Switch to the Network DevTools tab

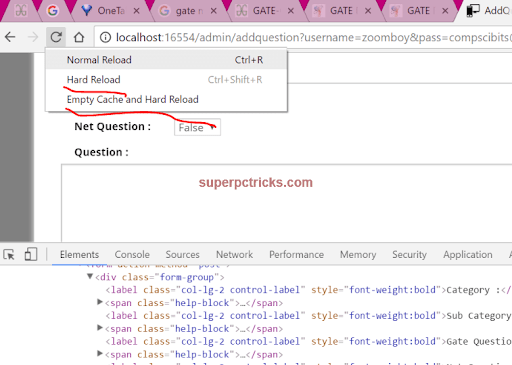coord(234,255)
